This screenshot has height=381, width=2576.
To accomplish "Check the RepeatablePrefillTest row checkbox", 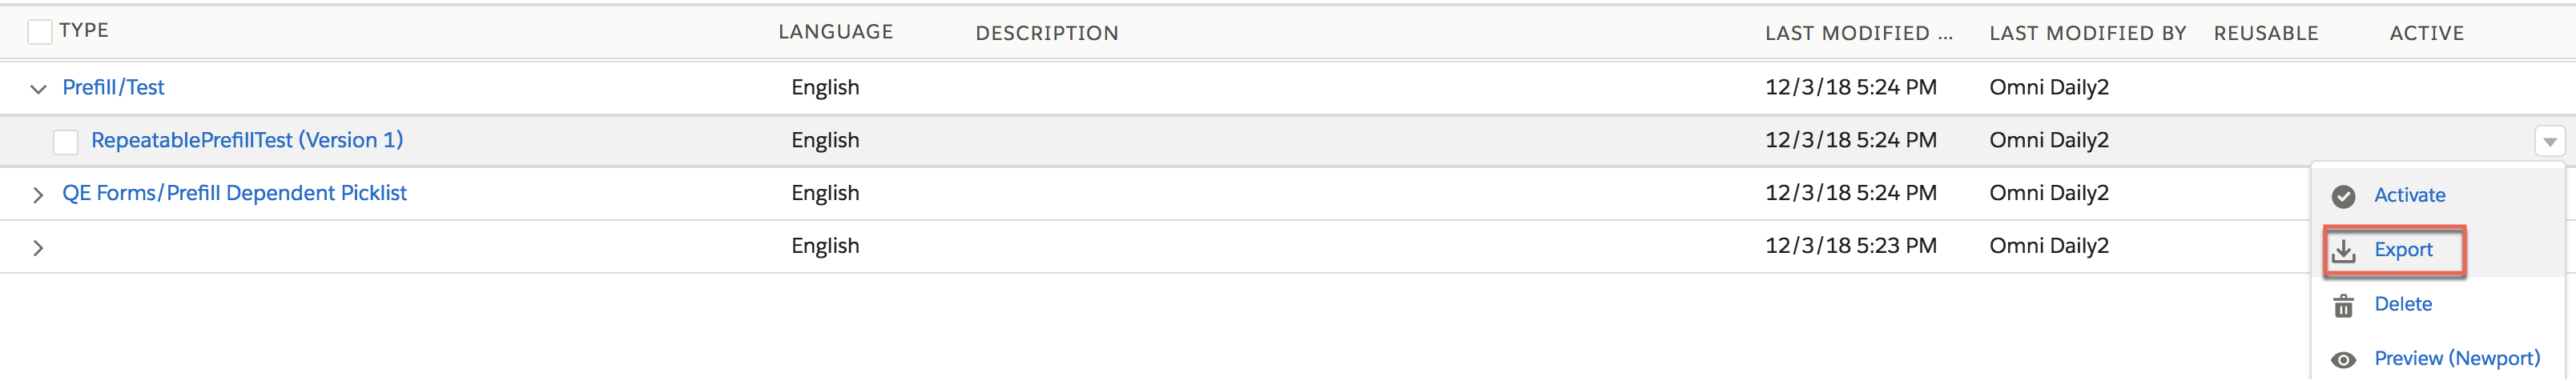I will (x=66, y=142).
